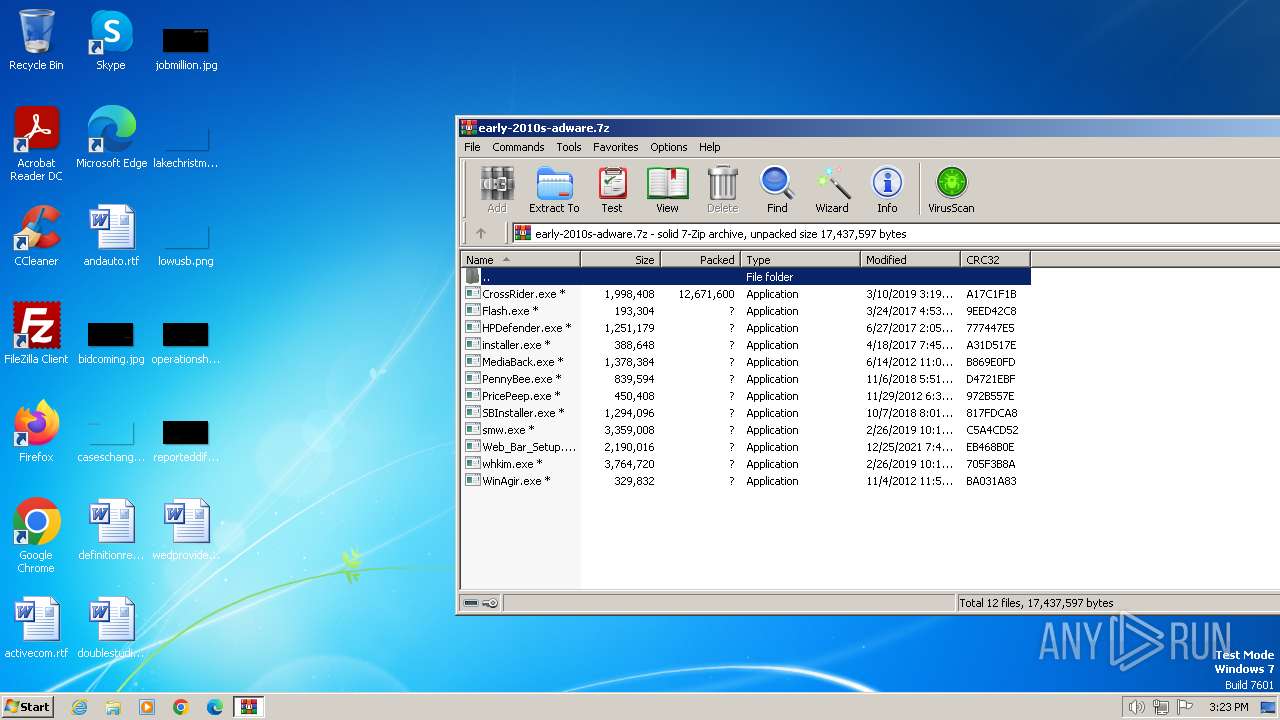This screenshot has width=1280, height=720.
Task: Sort by CRC32 column header
Action: 995,260
